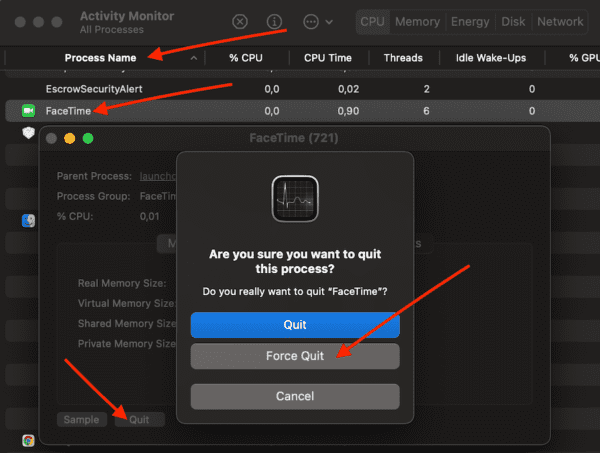Expand the chevron next to the ellipsis
Viewport: 600px width, 453px height.
[x=329, y=22]
